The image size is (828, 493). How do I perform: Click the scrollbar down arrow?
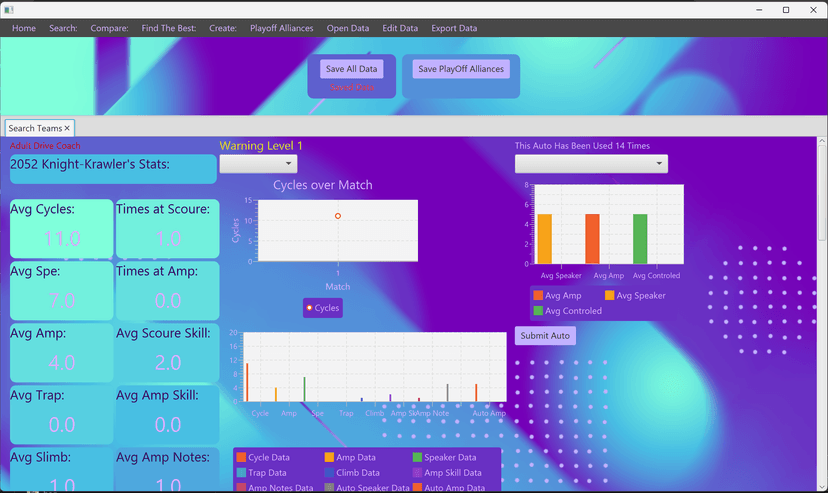coord(822,487)
